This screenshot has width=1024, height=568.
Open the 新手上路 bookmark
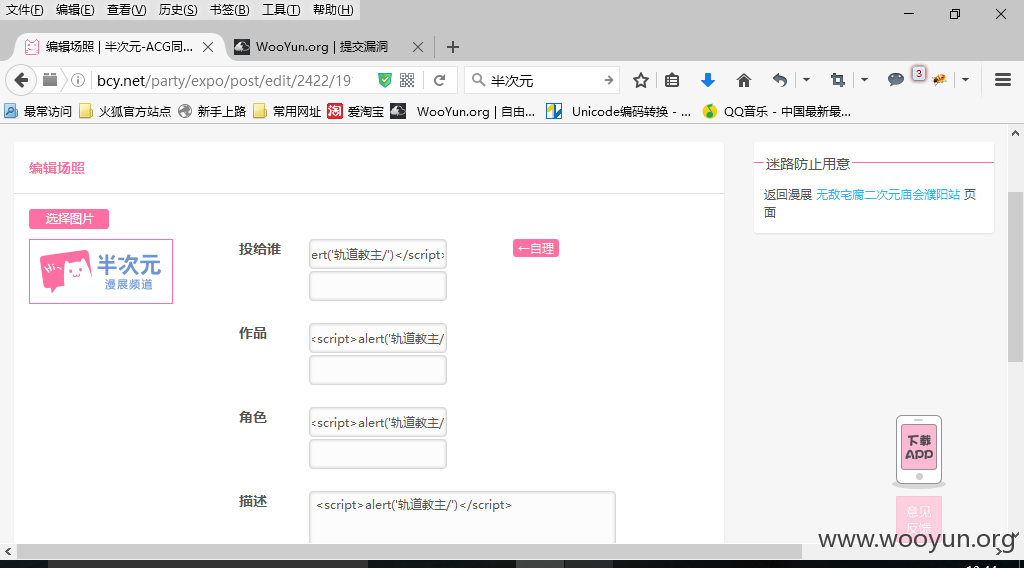coord(212,112)
